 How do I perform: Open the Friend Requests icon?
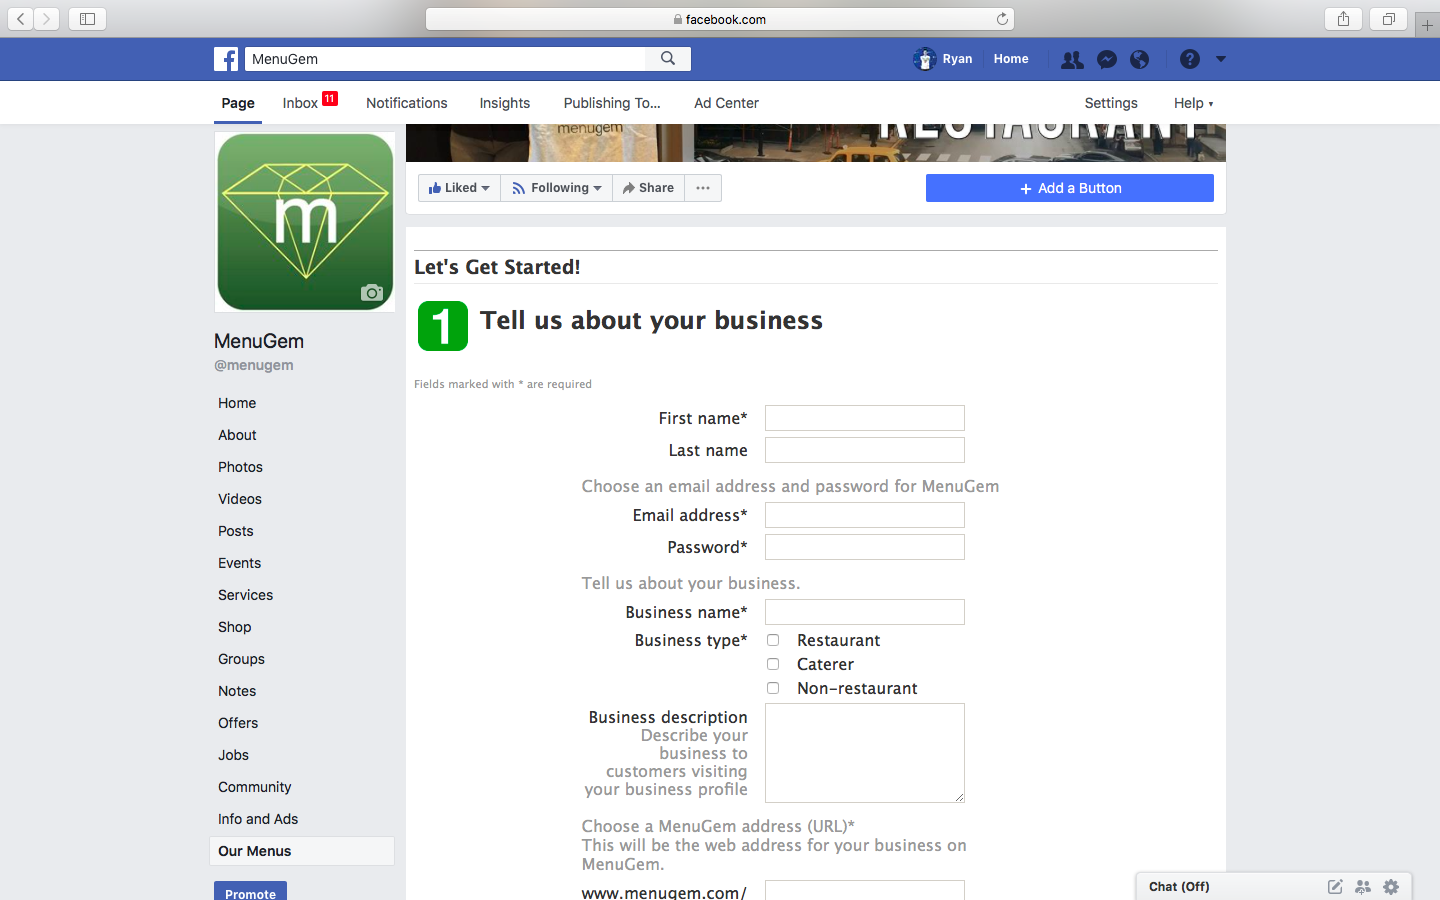[x=1072, y=60]
